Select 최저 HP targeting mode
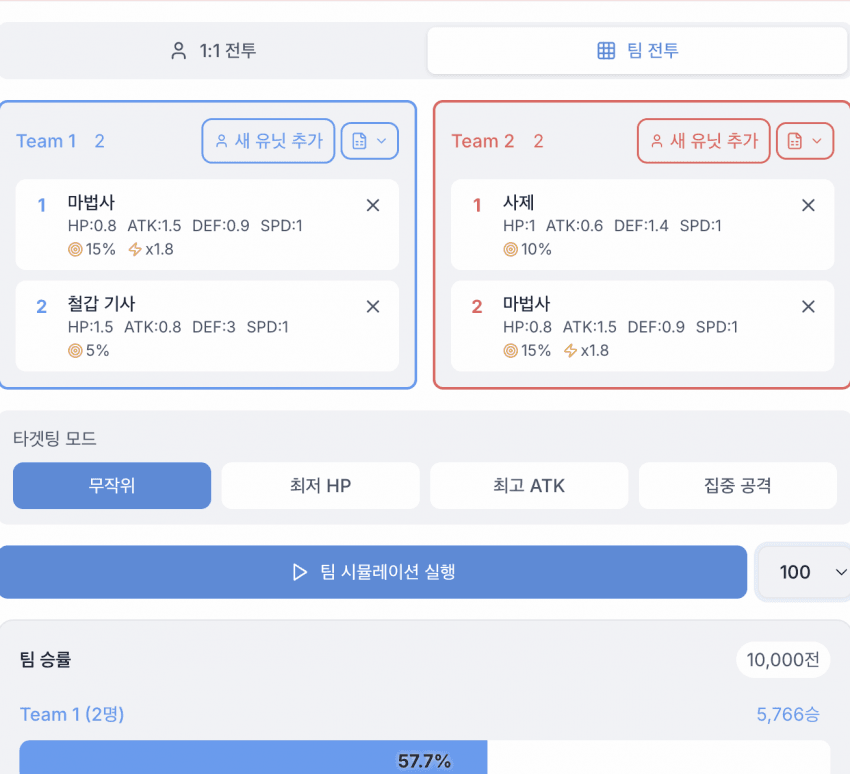The height and width of the screenshot is (774, 850). tap(320, 486)
